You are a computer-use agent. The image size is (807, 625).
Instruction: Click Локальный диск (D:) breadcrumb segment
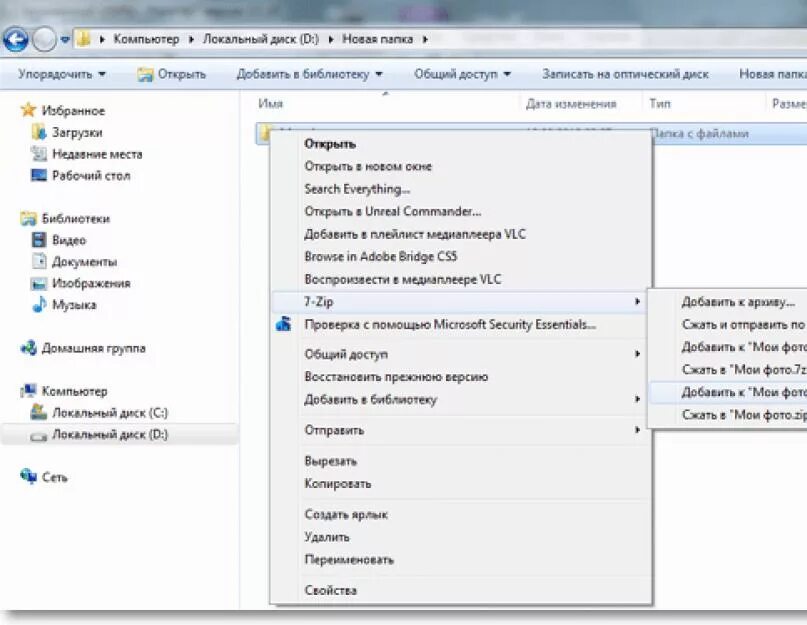260,39
